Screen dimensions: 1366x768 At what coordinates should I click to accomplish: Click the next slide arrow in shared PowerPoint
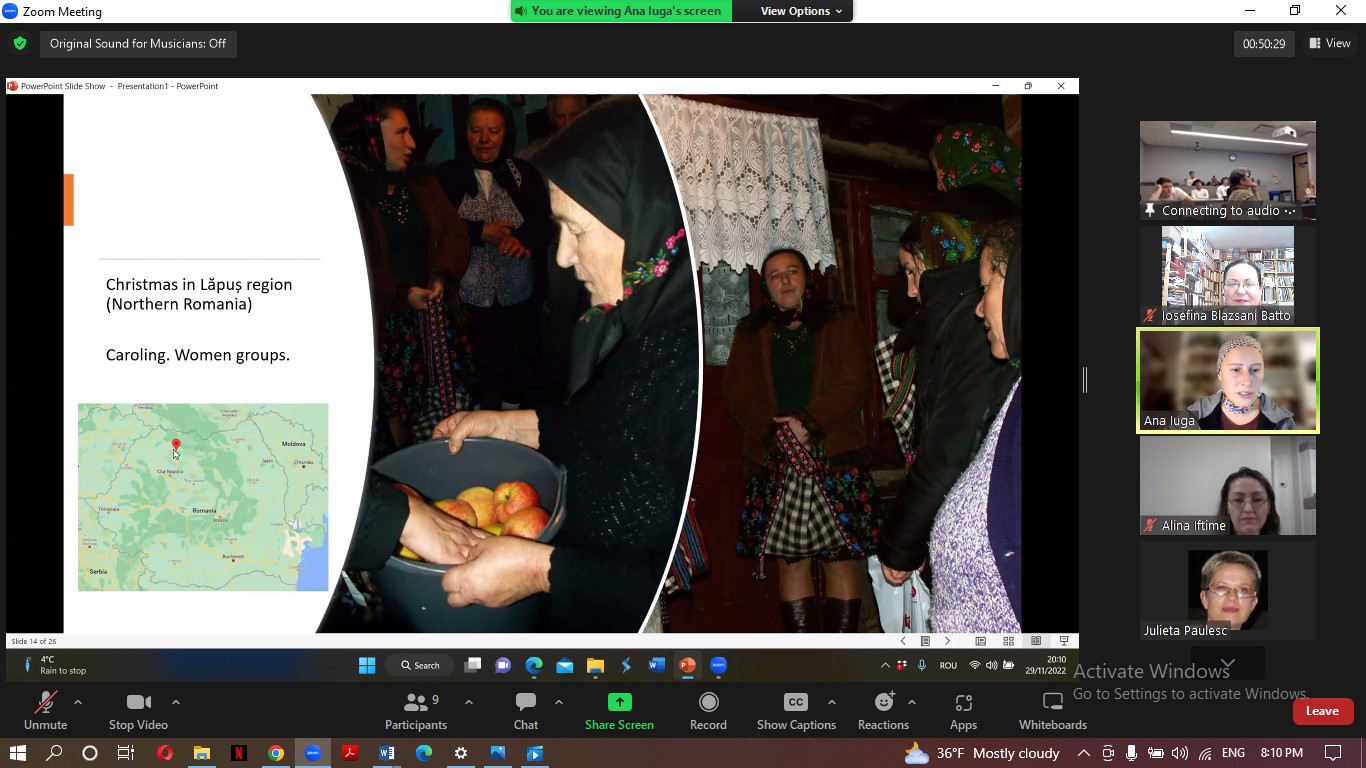point(948,641)
